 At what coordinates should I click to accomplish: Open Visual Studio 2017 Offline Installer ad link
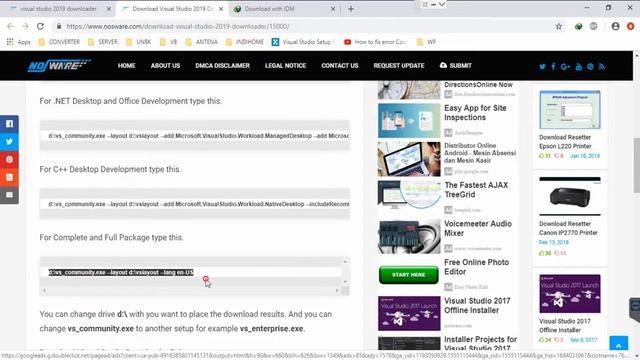coord(477,305)
